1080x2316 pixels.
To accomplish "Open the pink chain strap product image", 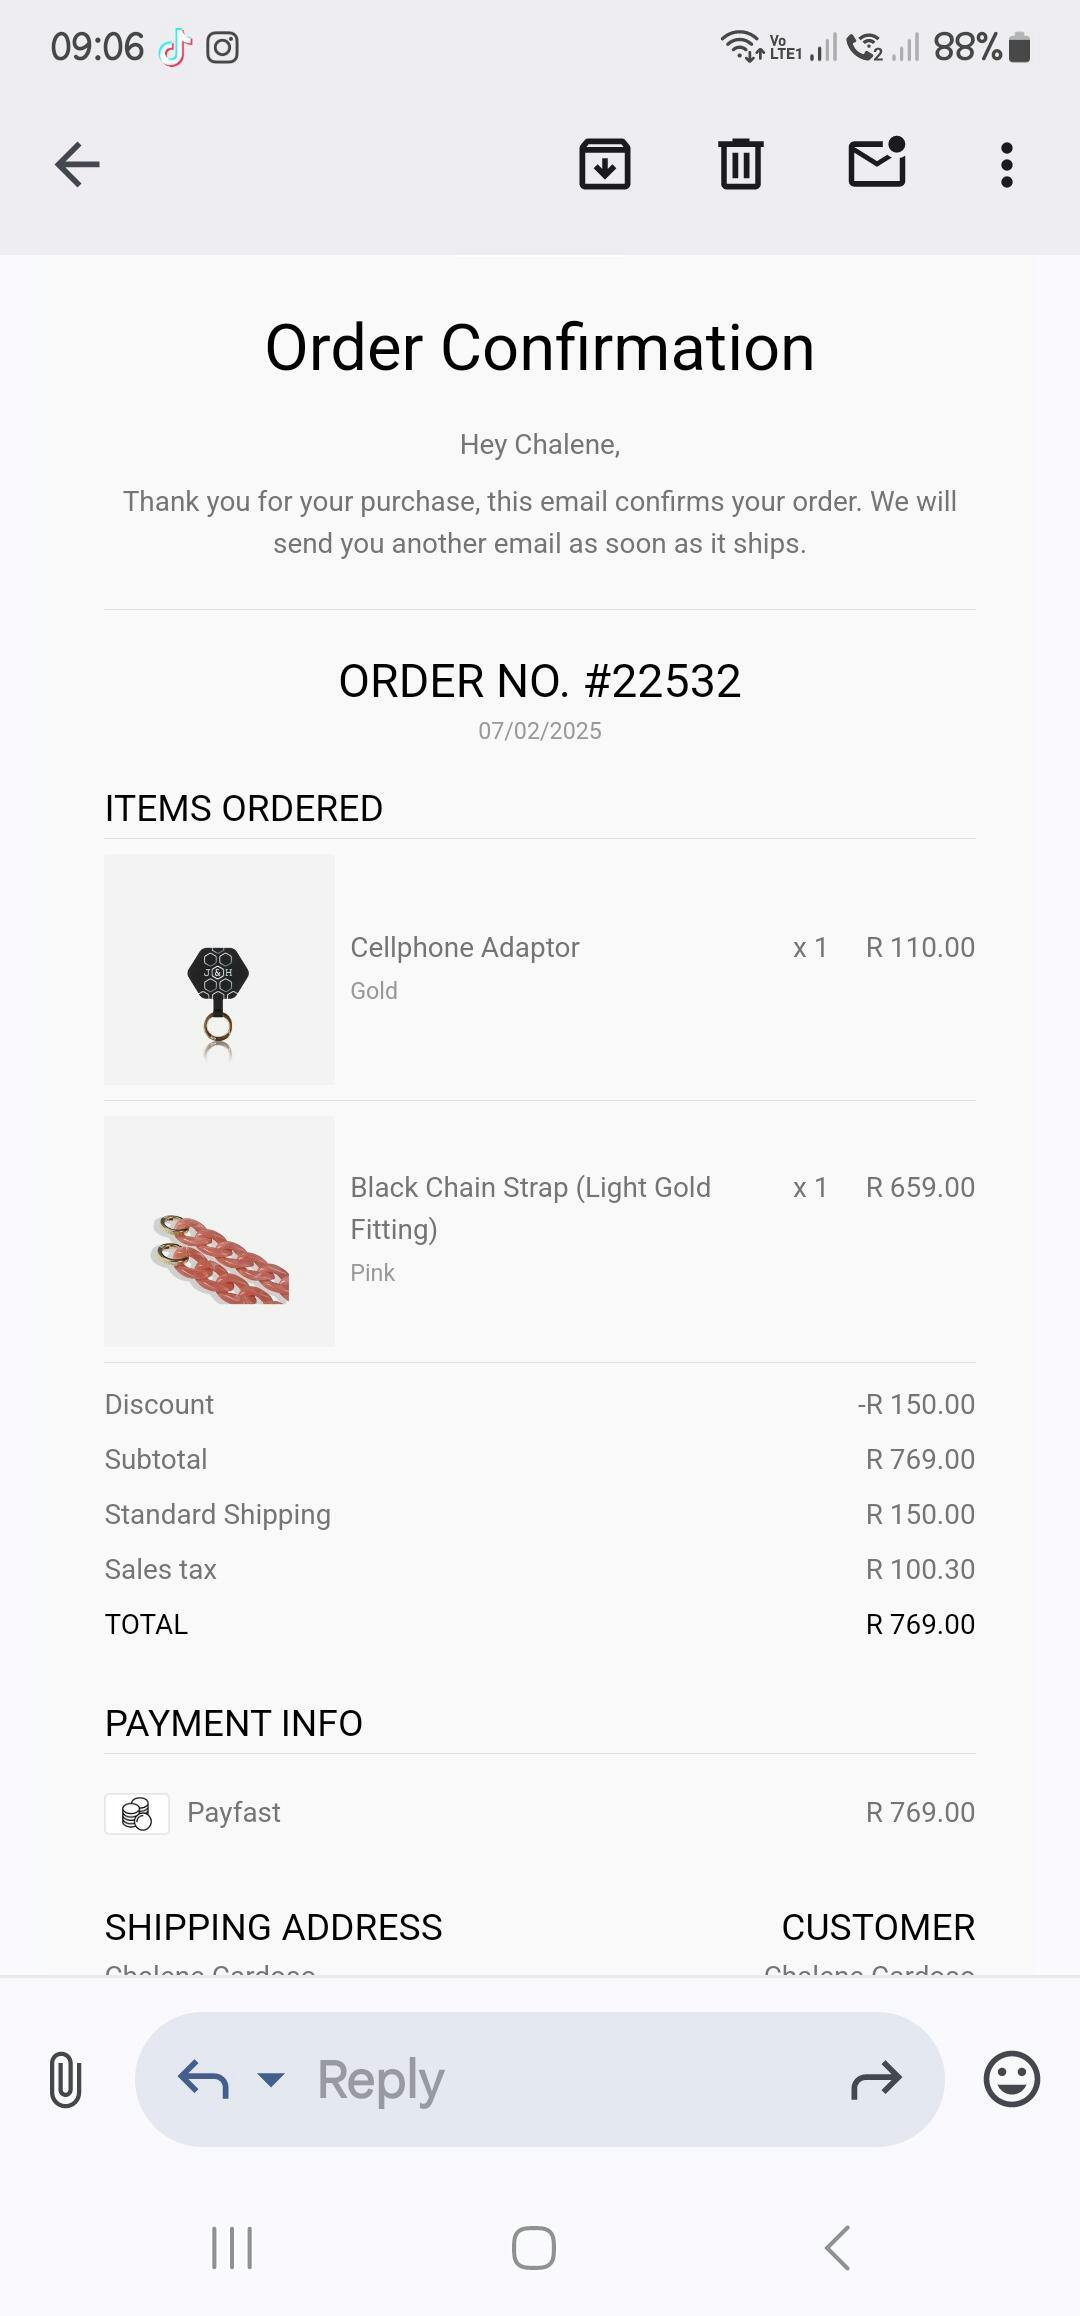I will (x=219, y=1231).
